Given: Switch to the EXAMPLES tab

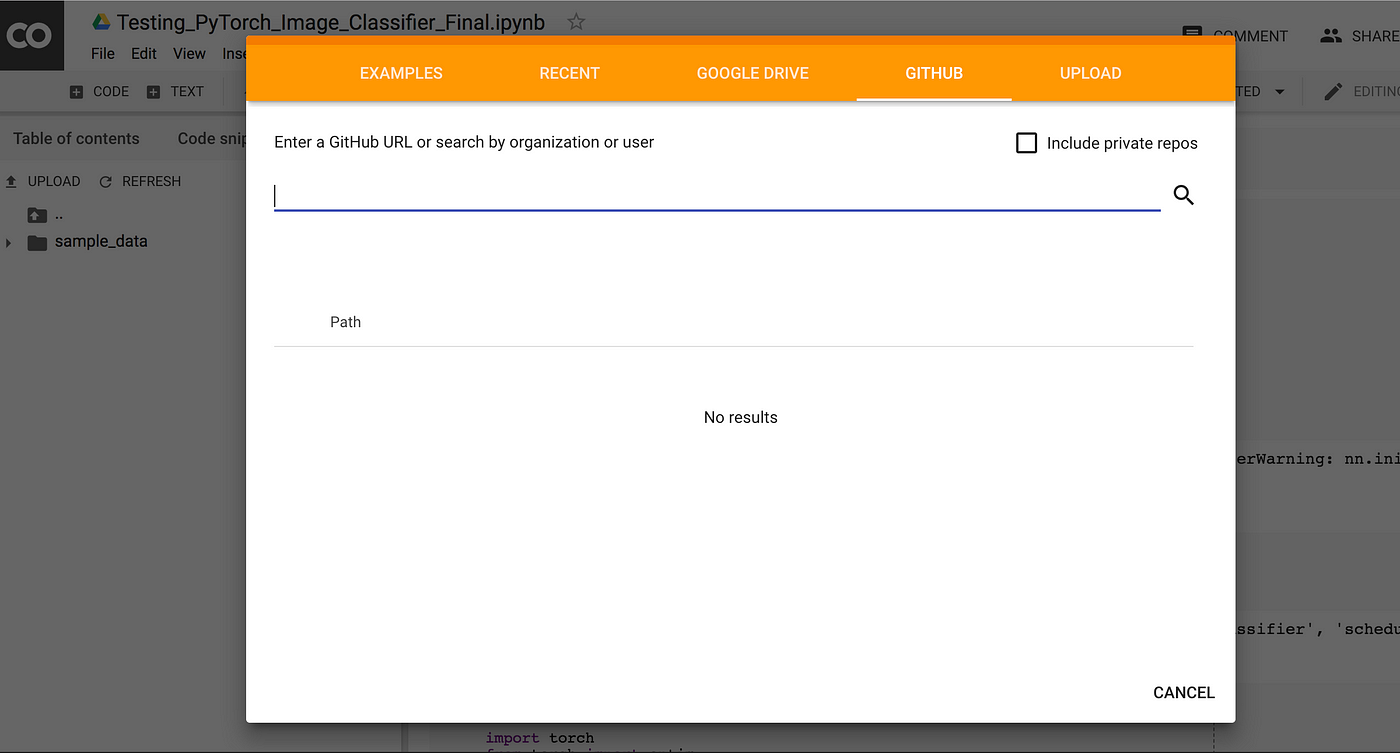Looking at the screenshot, I should point(401,73).
